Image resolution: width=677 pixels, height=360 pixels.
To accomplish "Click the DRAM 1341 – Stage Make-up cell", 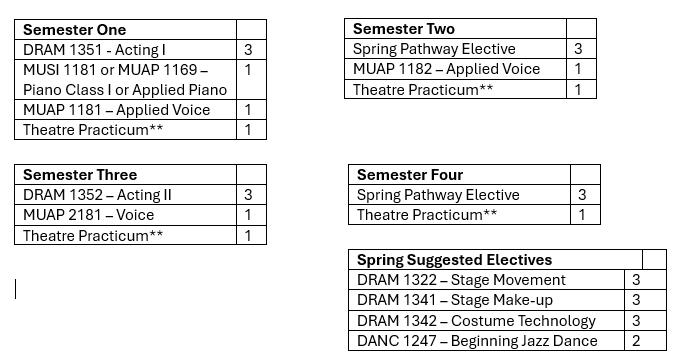I will pos(487,300).
